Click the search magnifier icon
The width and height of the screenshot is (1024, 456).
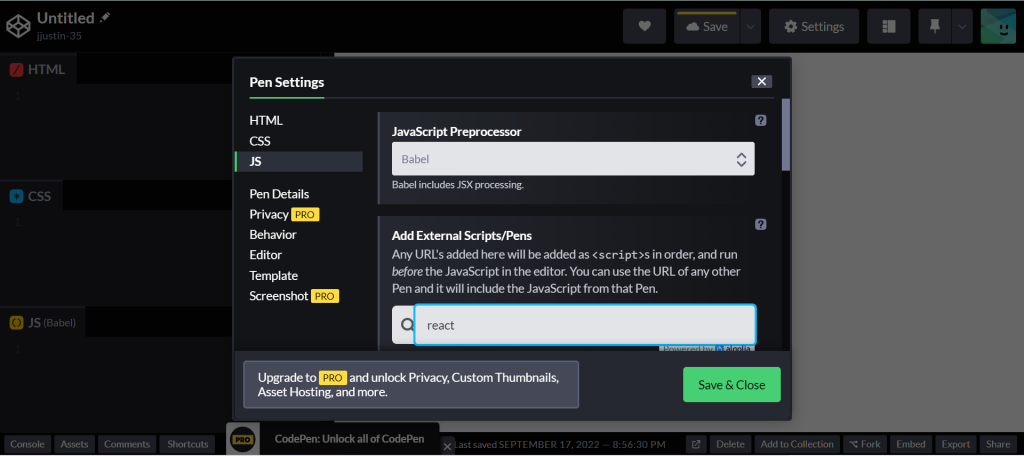click(x=407, y=325)
